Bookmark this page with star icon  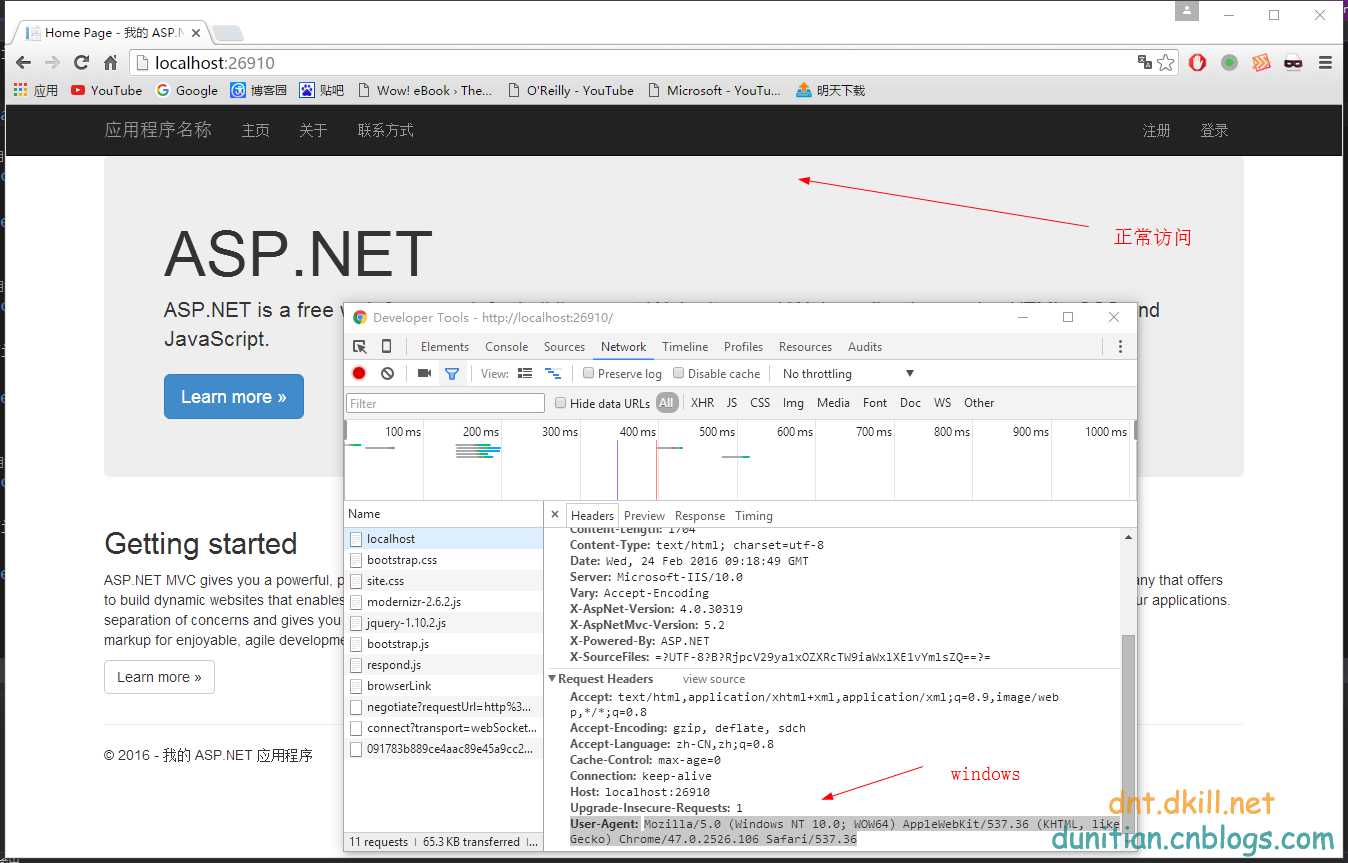coord(1166,62)
